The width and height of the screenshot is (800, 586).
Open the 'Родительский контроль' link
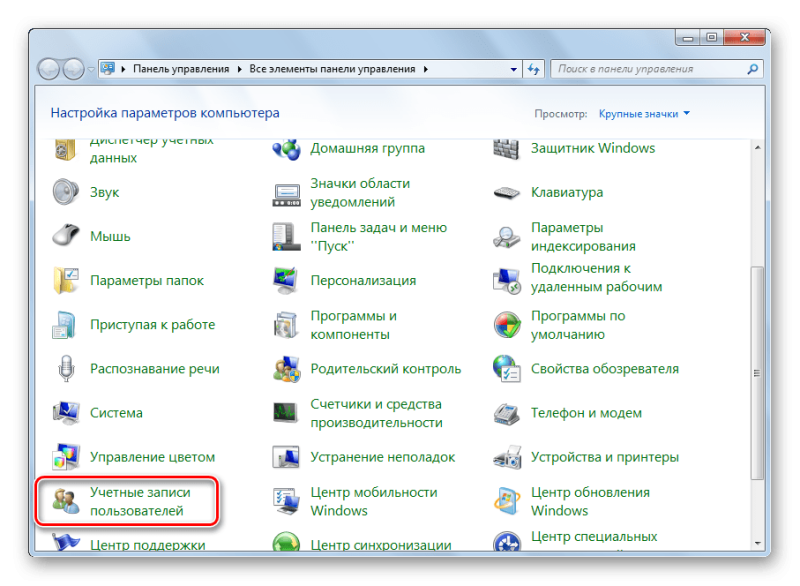(386, 369)
